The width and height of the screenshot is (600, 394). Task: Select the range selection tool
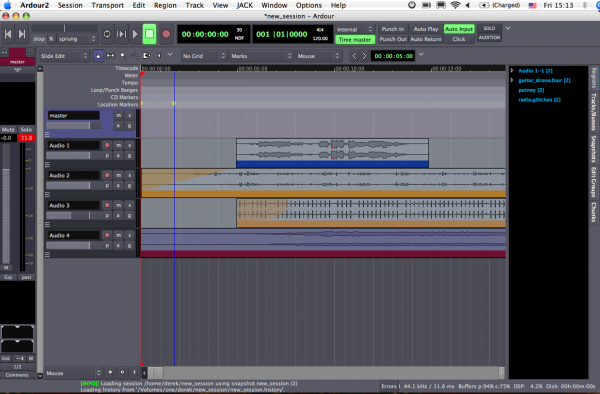(x=110, y=56)
